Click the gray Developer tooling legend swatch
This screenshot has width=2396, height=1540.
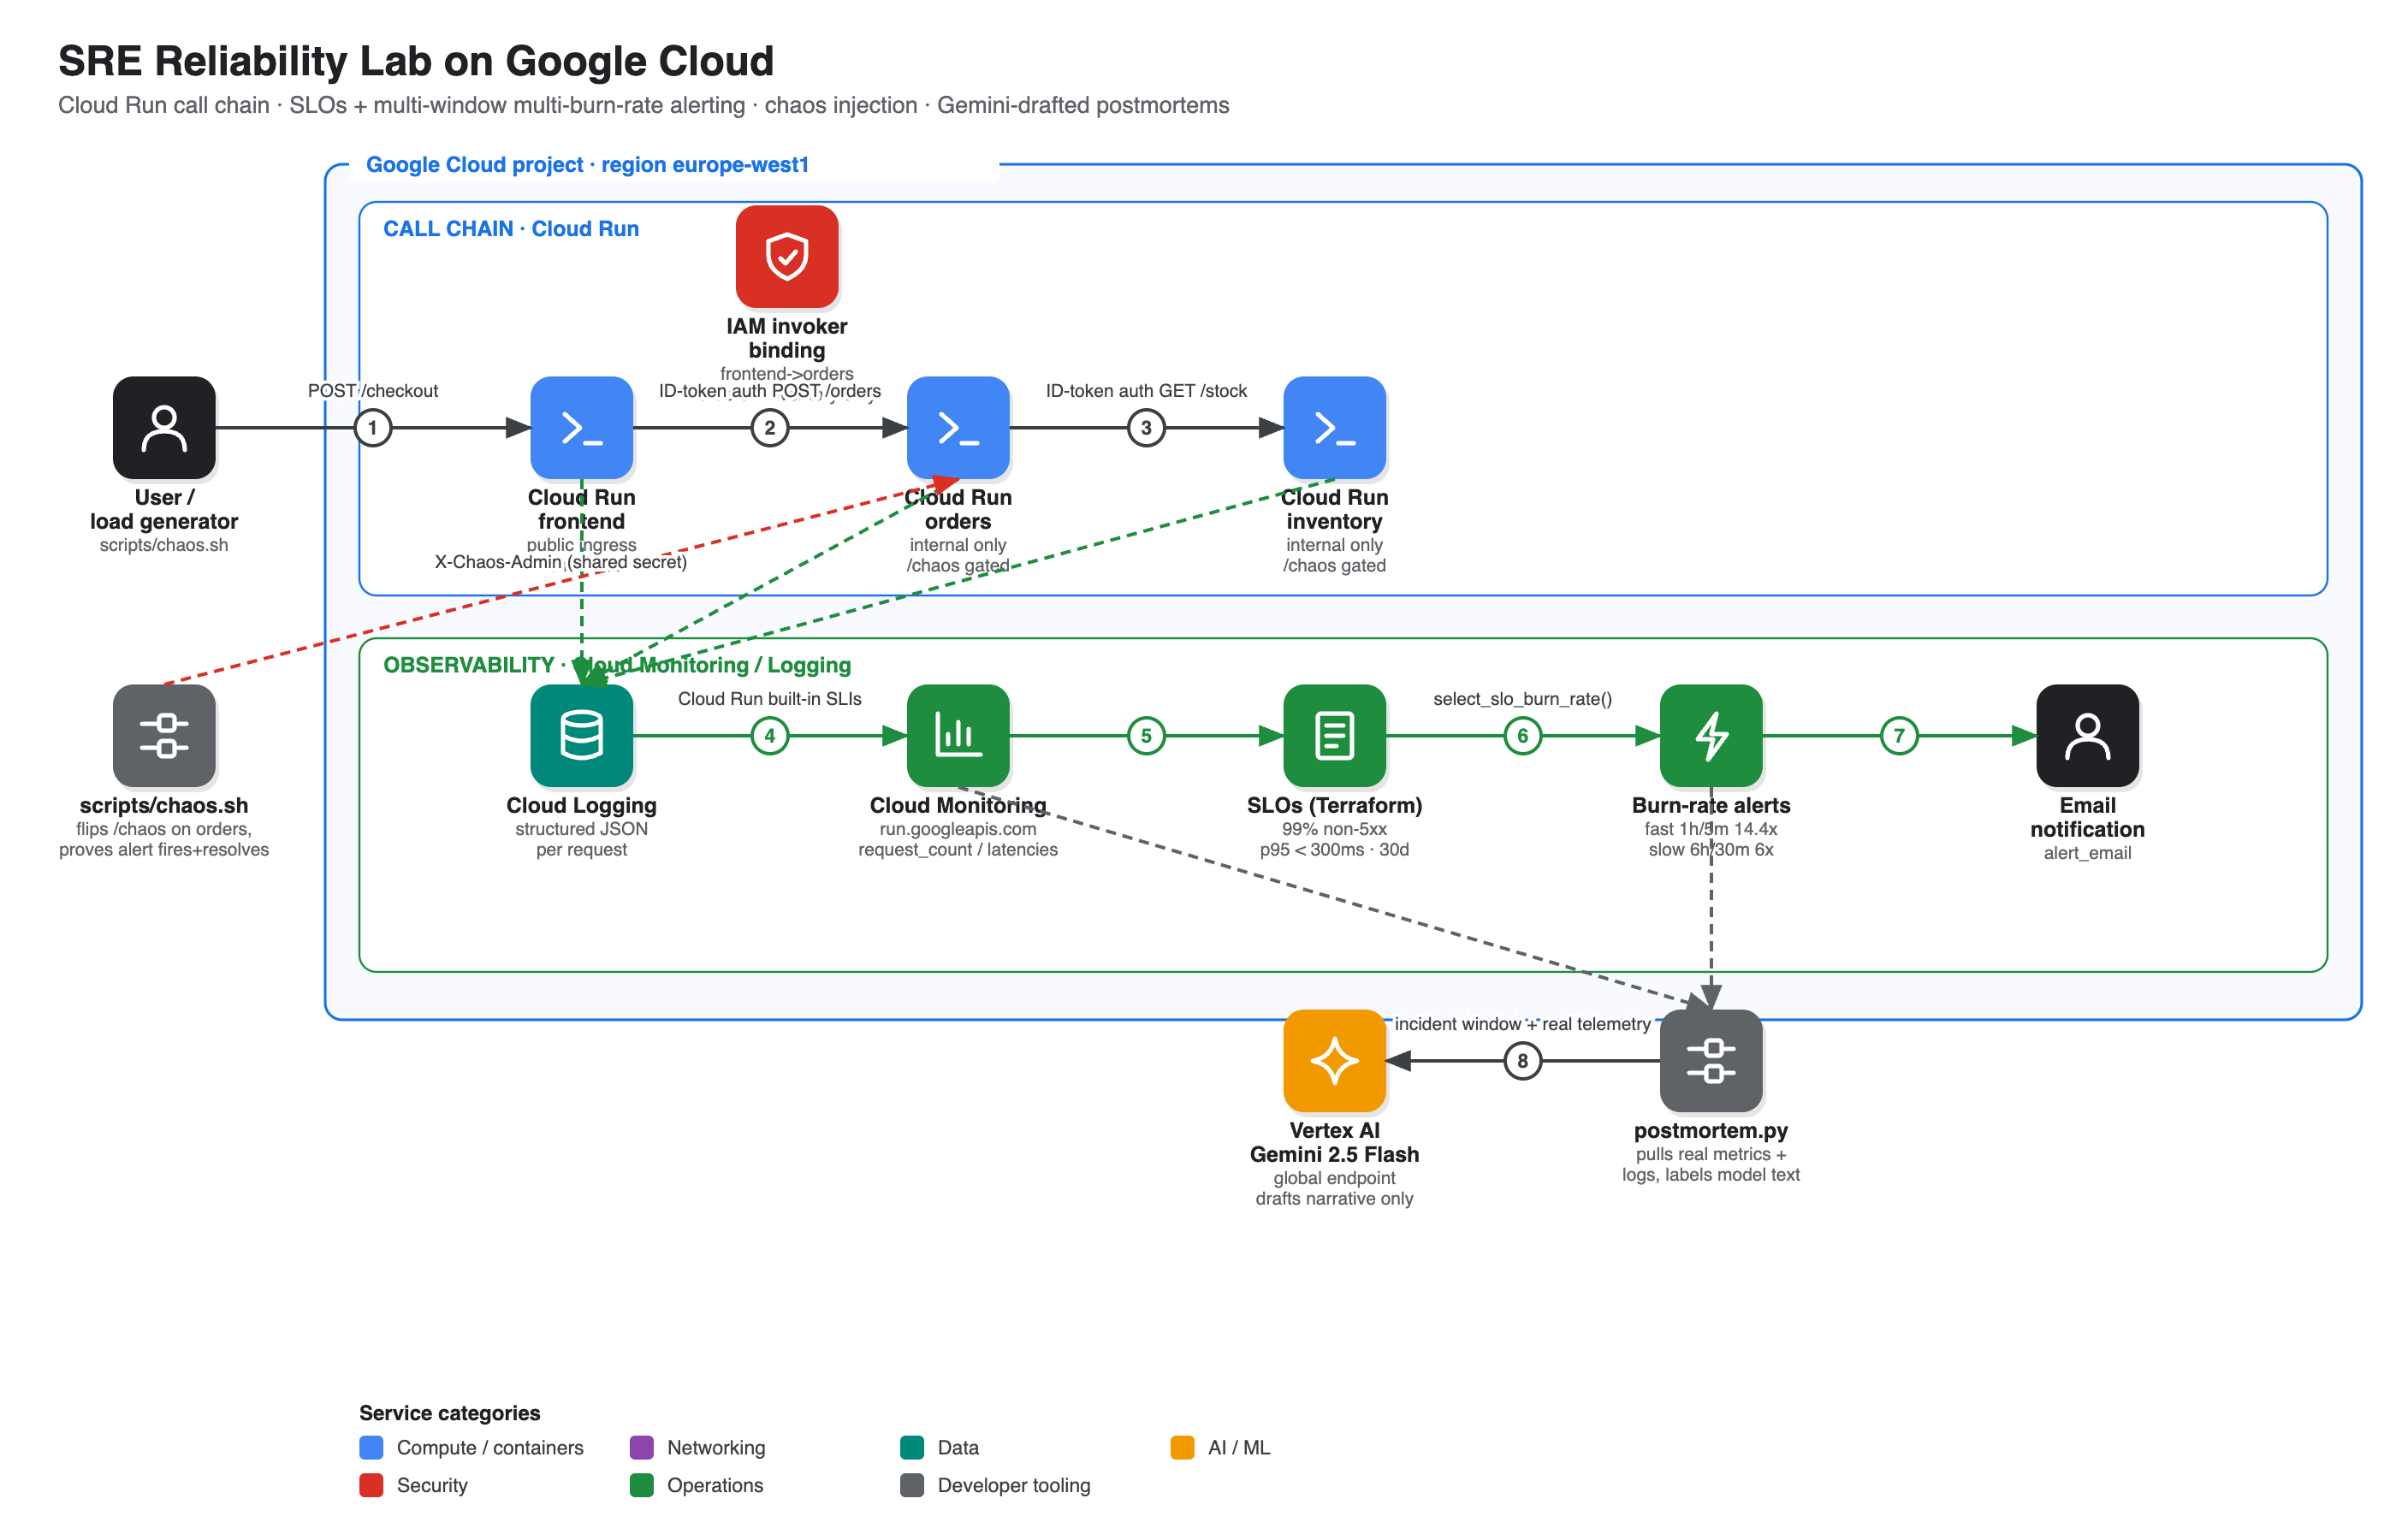pyautogui.click(x=912, y=1485)
